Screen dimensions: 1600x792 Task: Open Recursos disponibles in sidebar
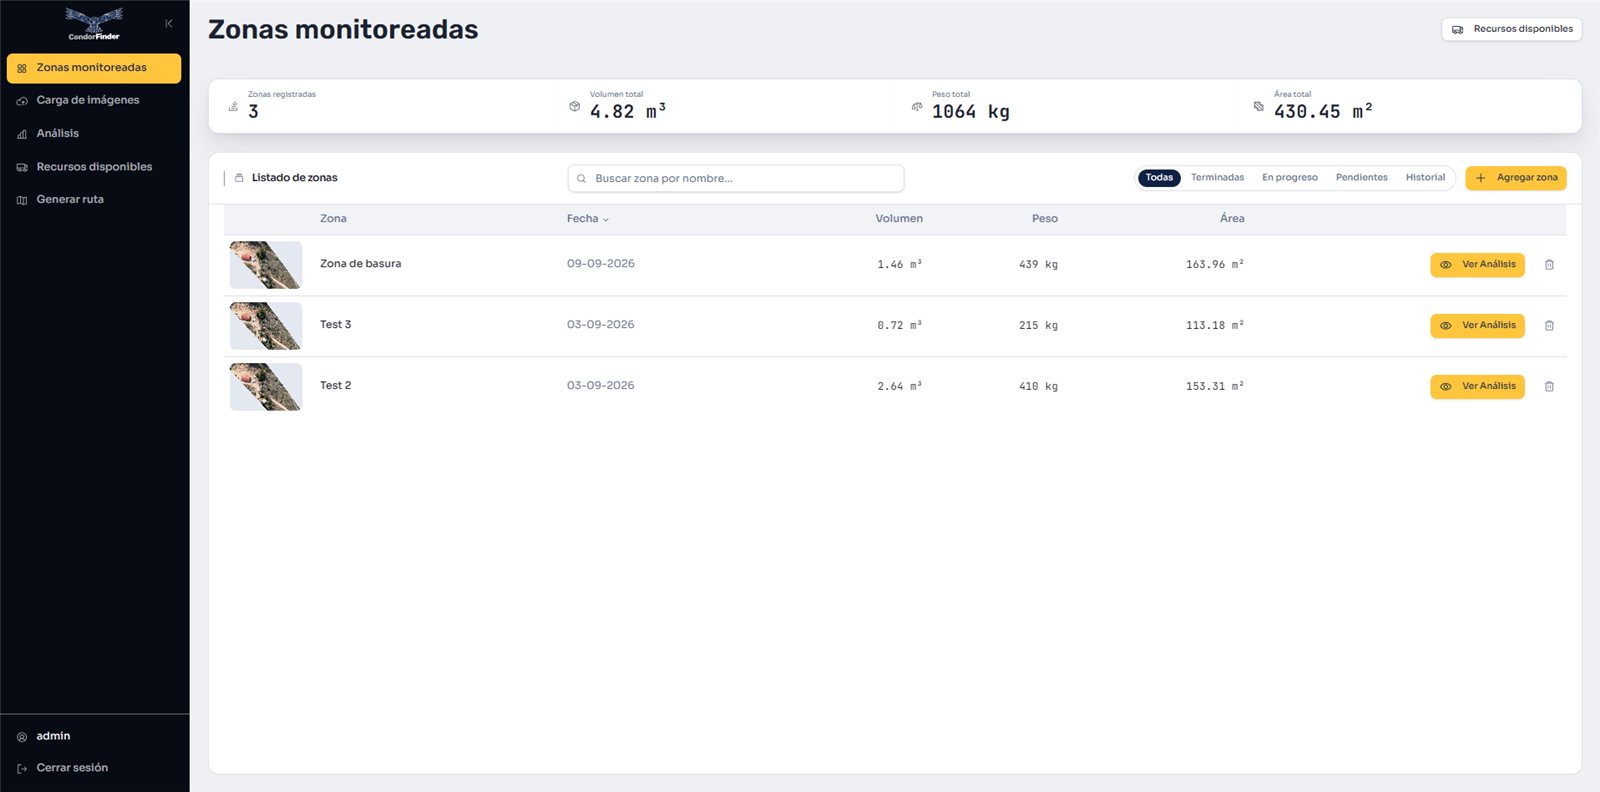coord(94,167)
